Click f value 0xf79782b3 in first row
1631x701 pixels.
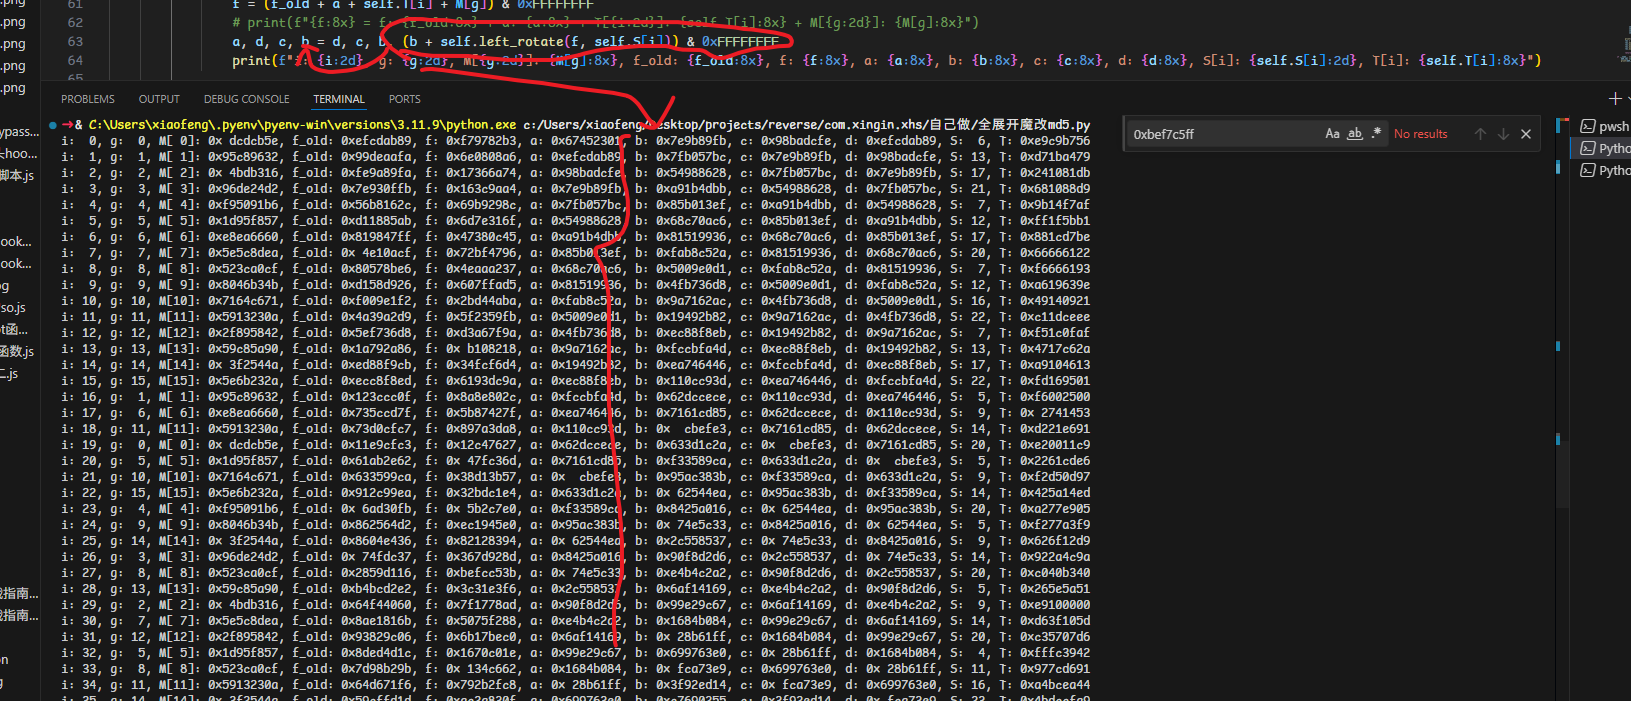click(482, 141)
